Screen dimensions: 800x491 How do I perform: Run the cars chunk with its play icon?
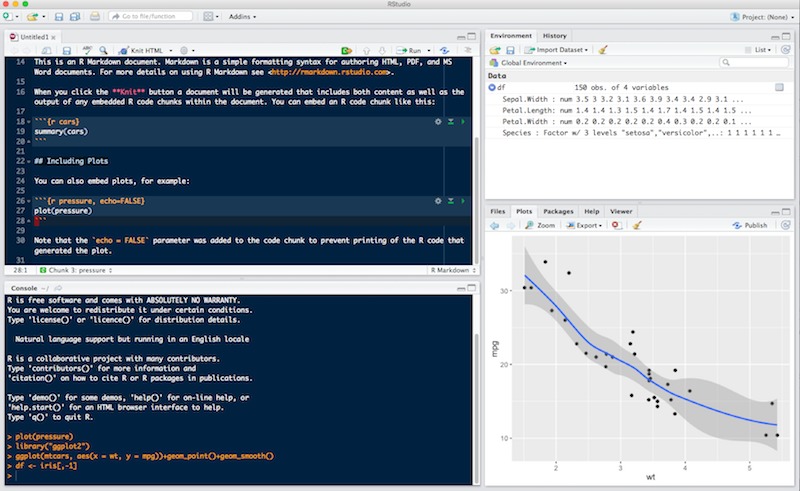tap(464, 121)
